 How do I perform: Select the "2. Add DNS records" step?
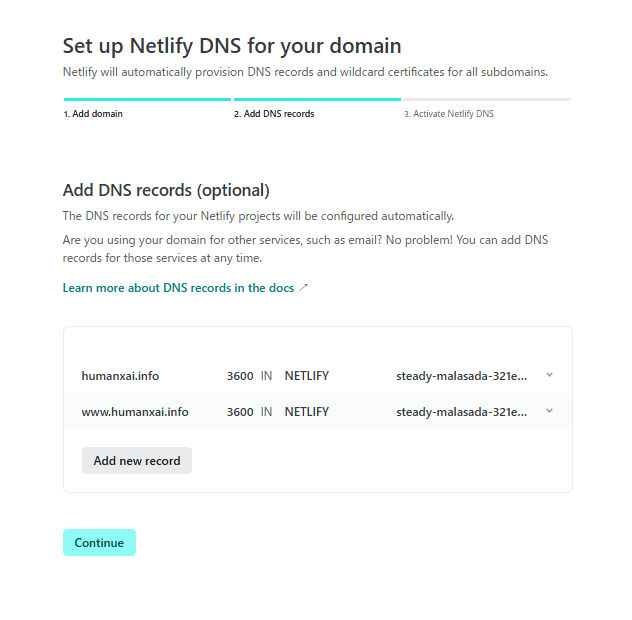point(274,114)
